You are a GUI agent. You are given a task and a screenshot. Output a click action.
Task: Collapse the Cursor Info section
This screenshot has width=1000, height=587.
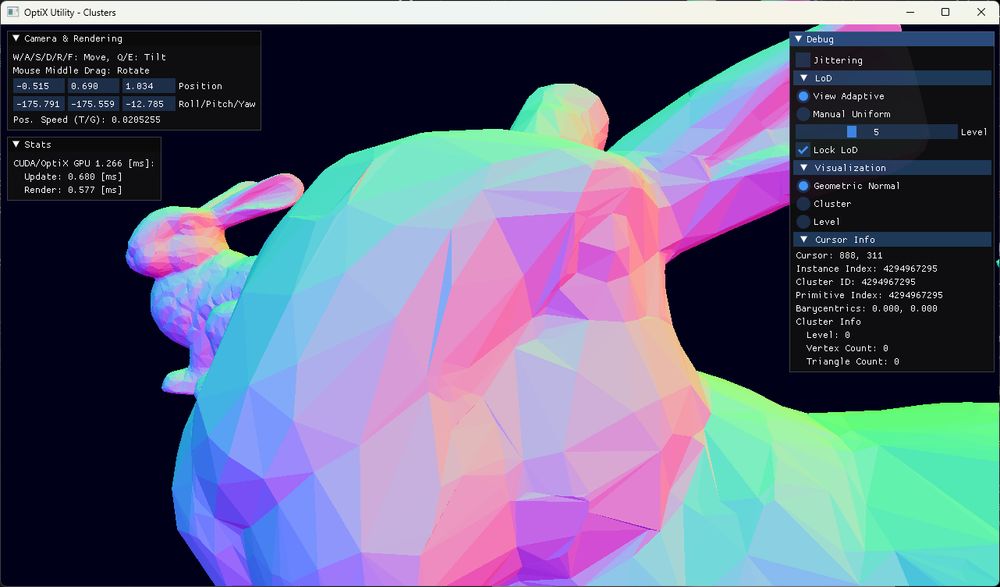804,239
